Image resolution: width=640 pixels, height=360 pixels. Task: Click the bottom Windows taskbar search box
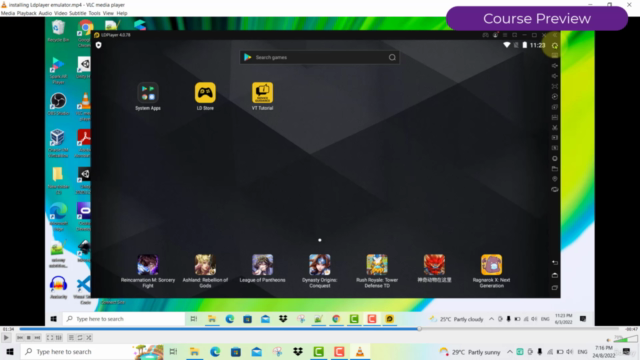tap(92, 351)
